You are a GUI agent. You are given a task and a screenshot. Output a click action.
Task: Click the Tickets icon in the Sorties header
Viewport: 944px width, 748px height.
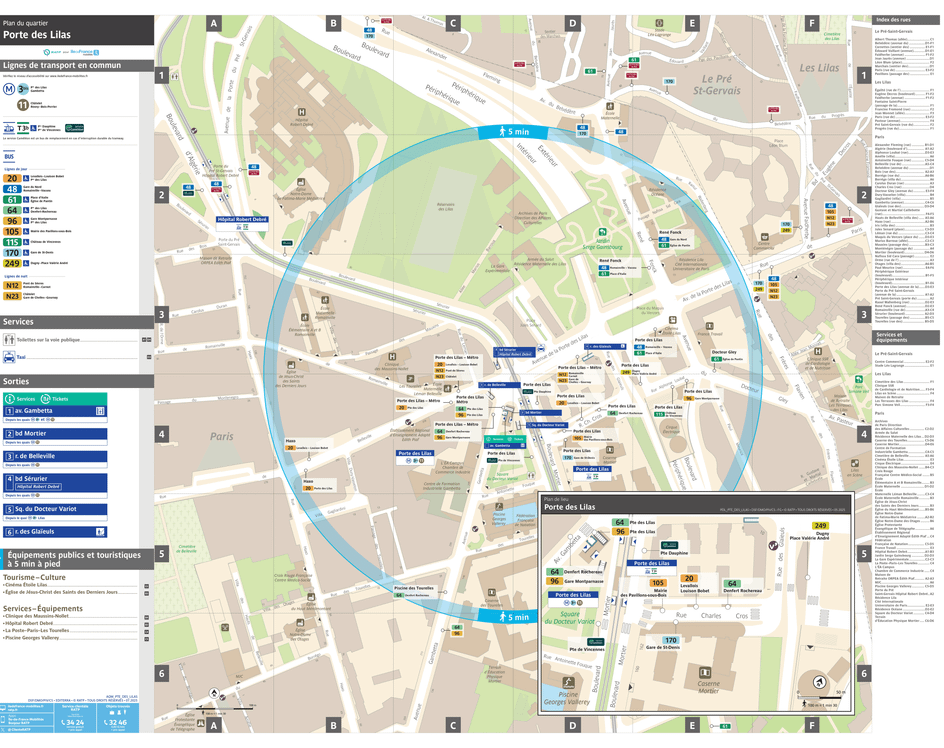tap(45, 399)
